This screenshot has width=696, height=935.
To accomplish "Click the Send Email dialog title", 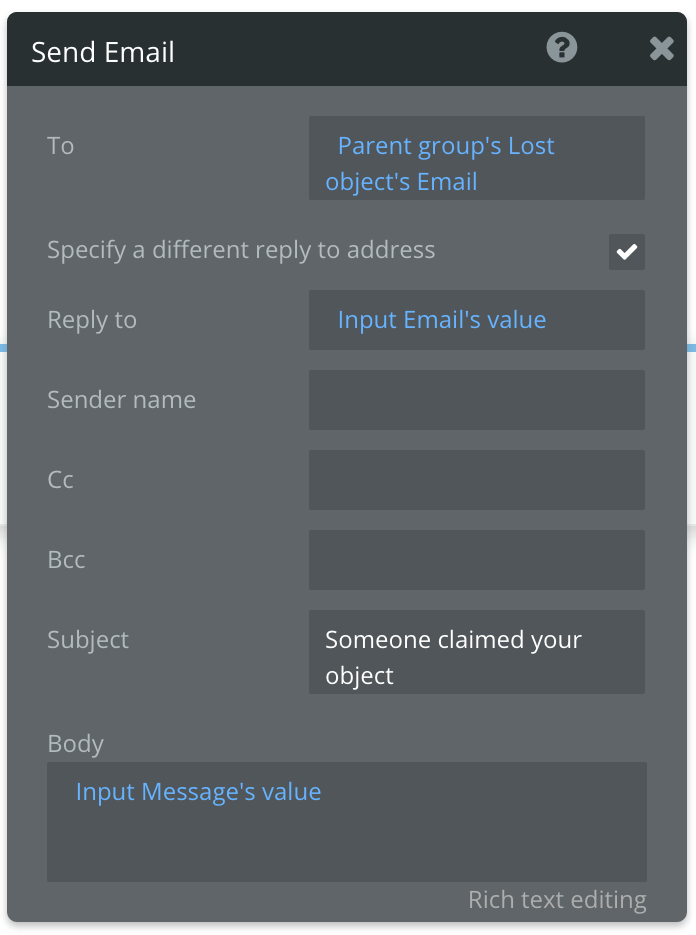I will pyautogui.click(x=104, y=51).
